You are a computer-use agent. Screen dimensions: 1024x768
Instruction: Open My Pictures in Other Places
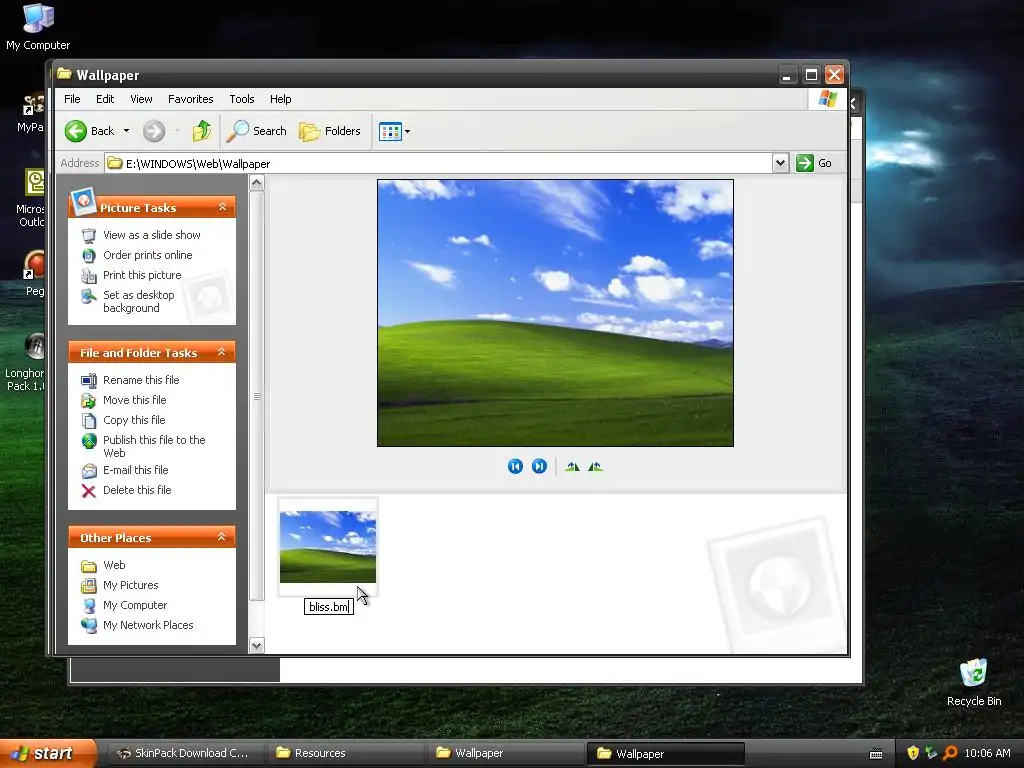click(x=131, y=586)
